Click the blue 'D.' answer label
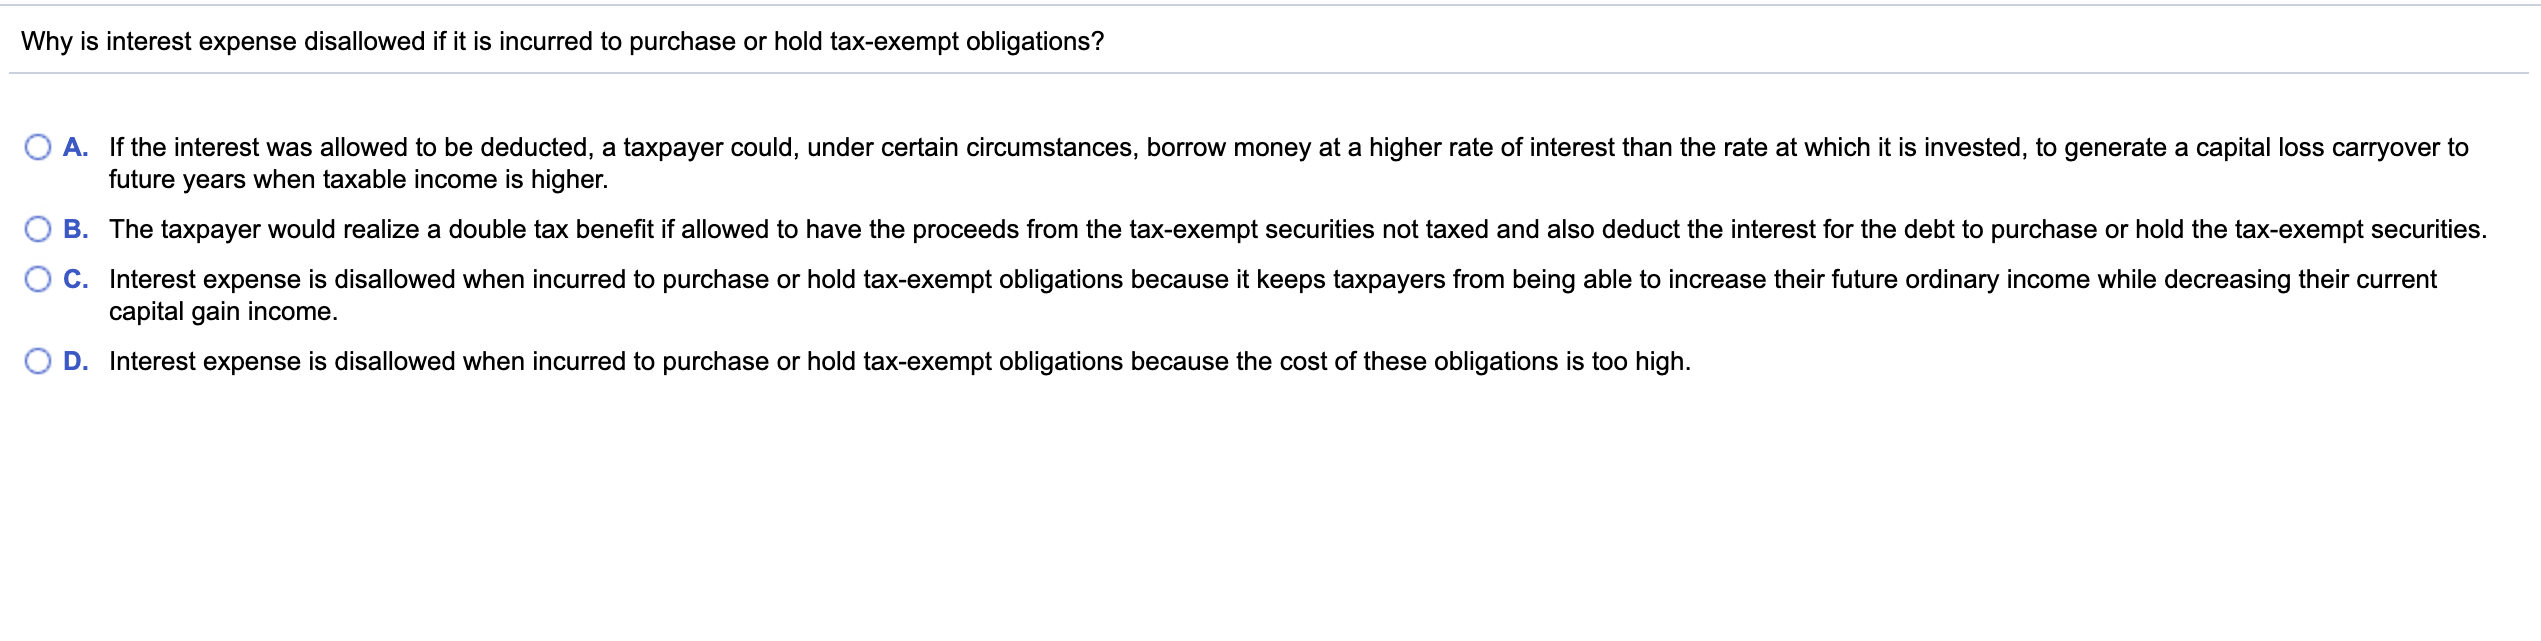 point(74,361)
